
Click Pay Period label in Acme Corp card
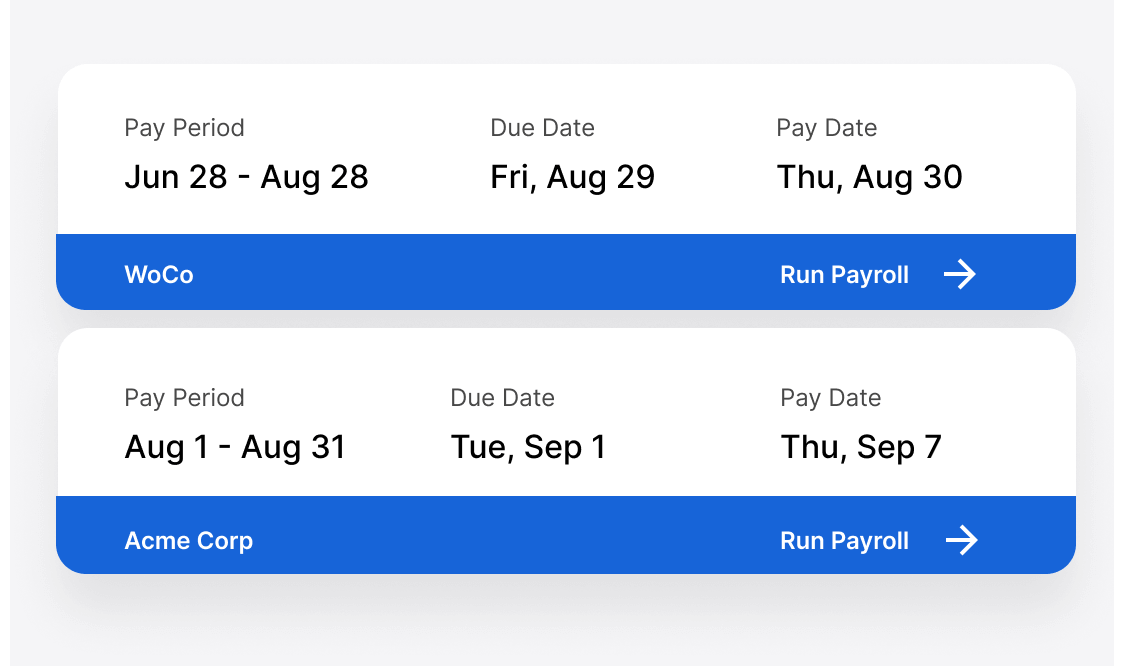(184, 398)
